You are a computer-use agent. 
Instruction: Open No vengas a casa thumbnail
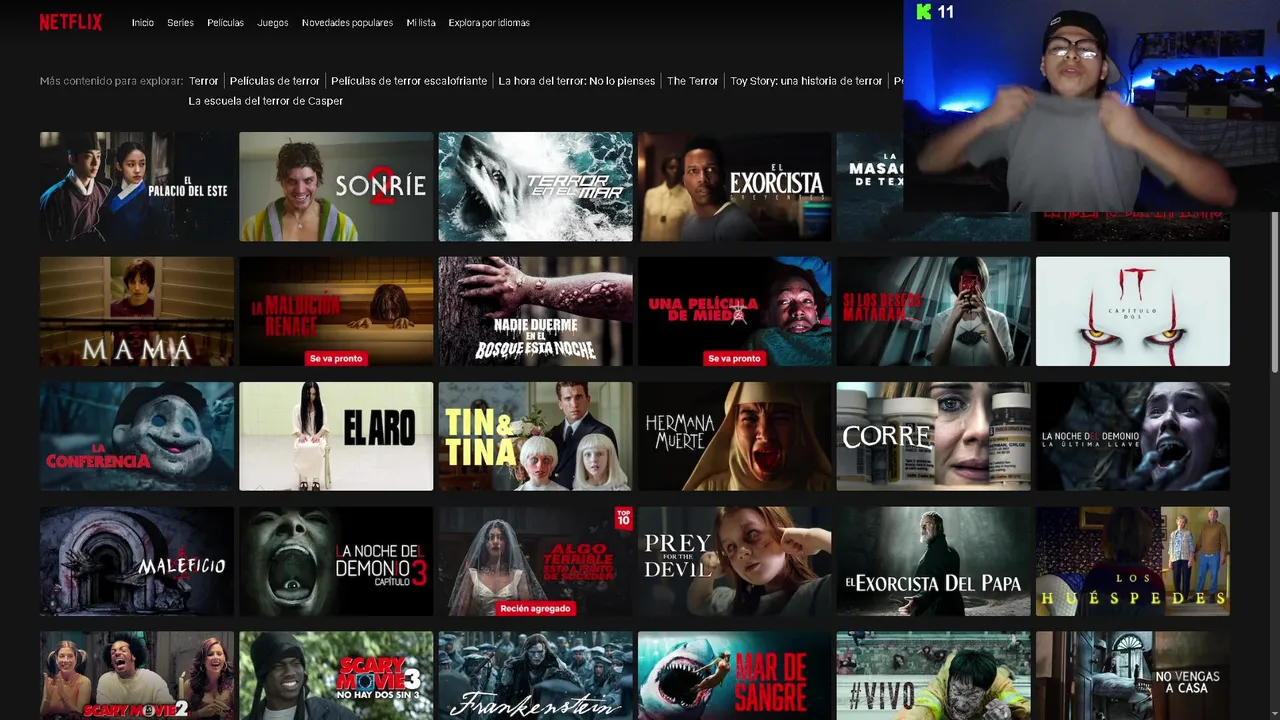pos(1133,675)
